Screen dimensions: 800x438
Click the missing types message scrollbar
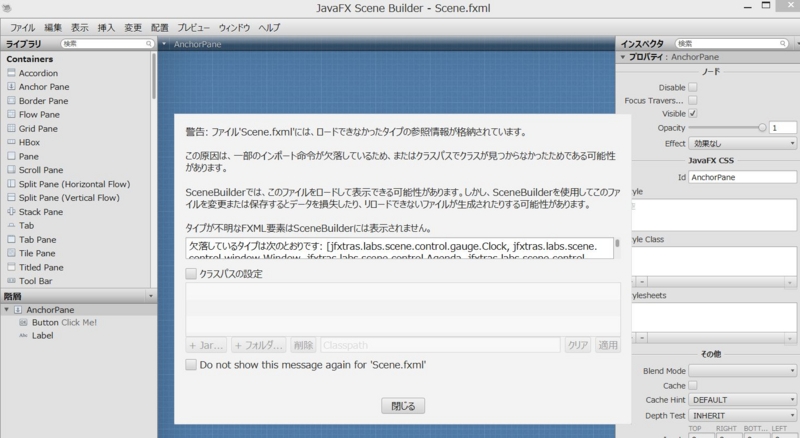617,244
